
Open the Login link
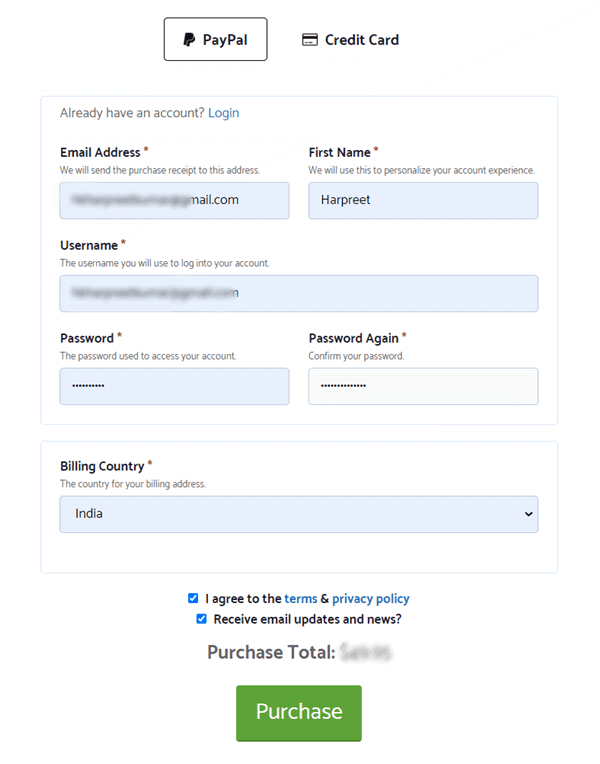coord(224,113)
